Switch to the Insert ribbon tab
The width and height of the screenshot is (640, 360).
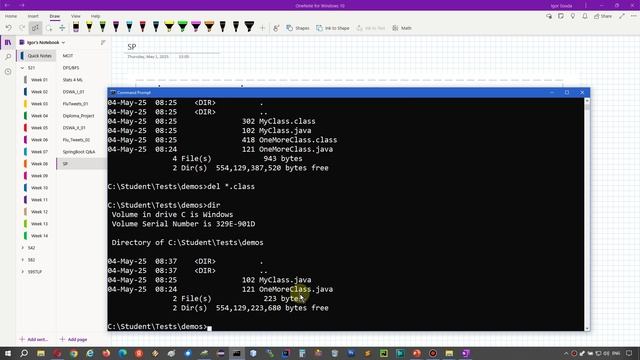33,16
